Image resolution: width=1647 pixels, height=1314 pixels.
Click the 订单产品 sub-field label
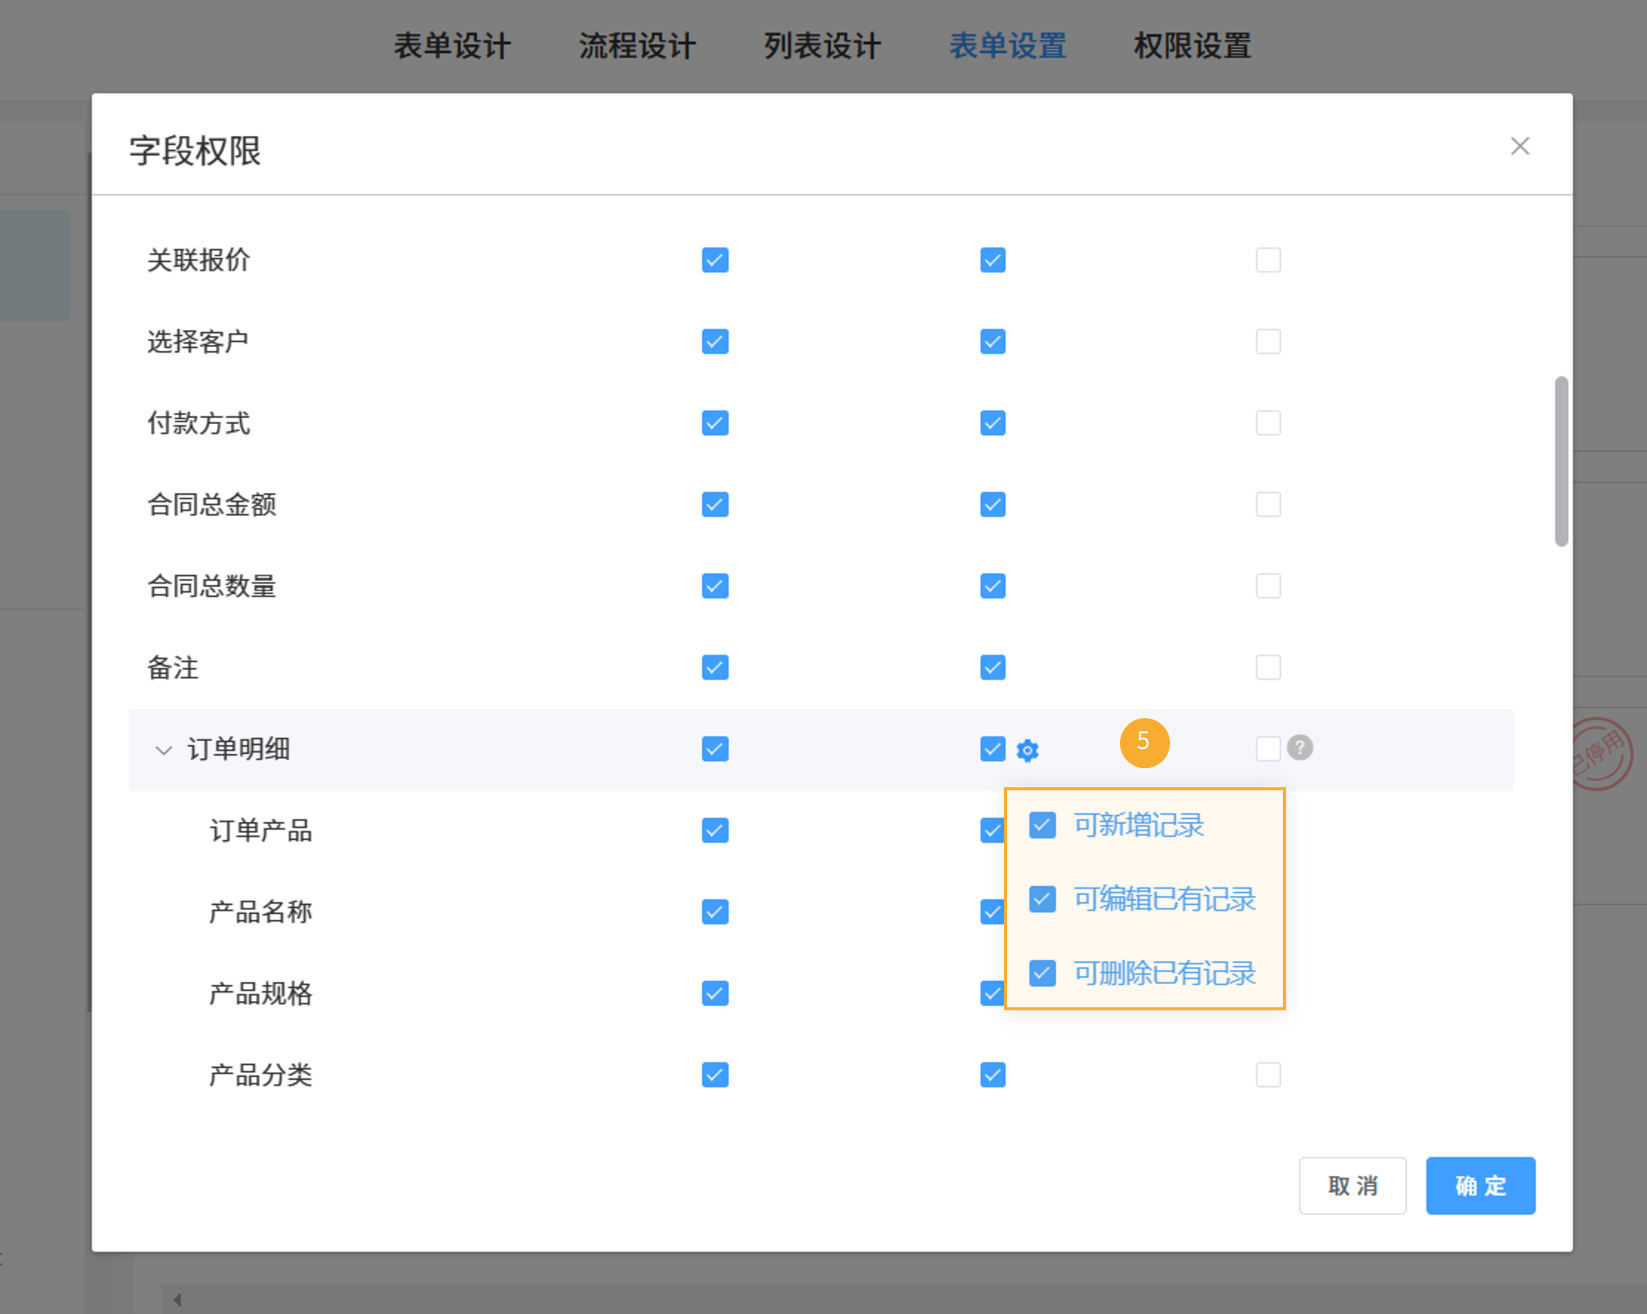pos(260,830)
